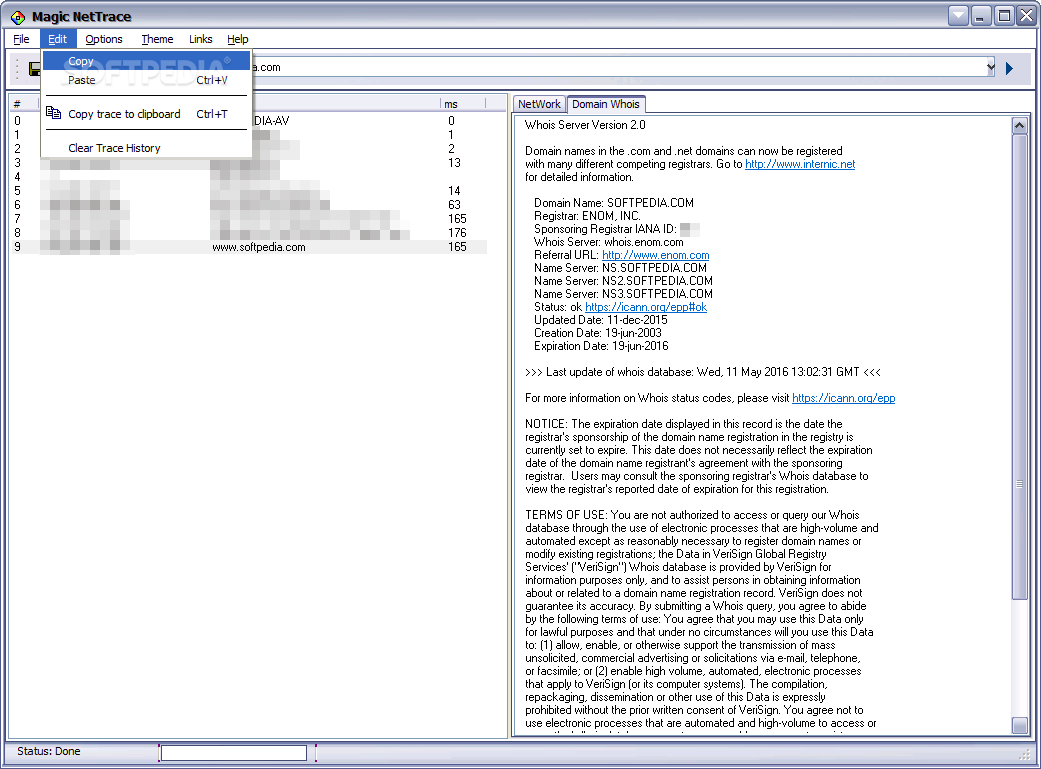Viewport: 1041px width, 769px height.
Task: Click hop number 7 in the trace list
Action: (x=17, y=218)
